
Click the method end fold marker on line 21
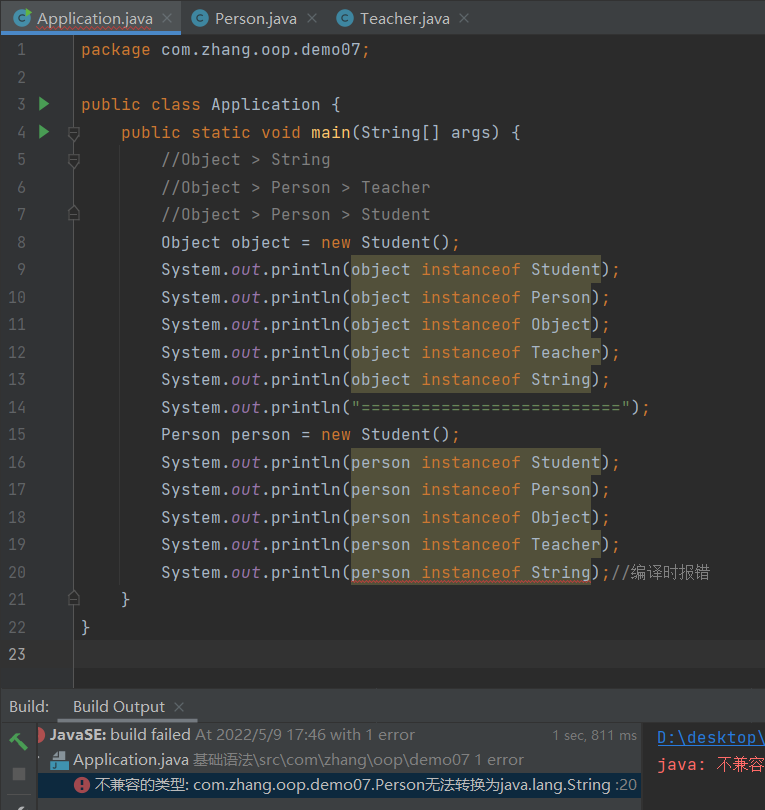pyautogui.click(x=74, y=598)
